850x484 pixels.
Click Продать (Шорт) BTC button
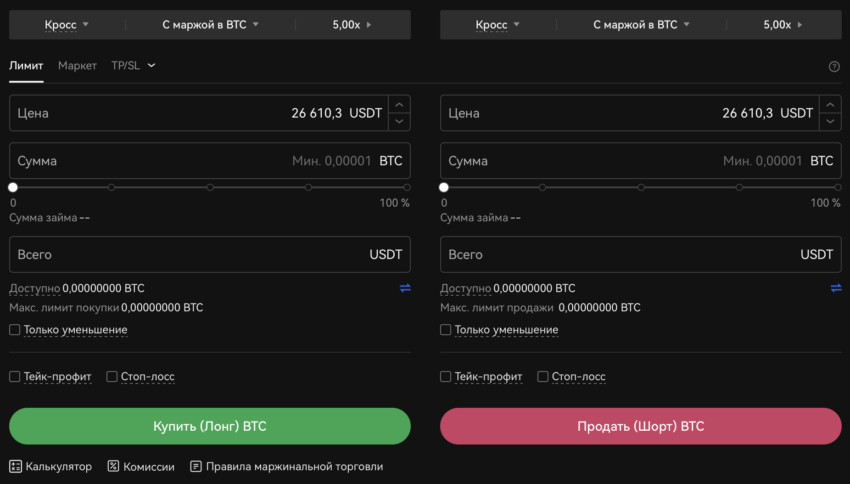click(641, 426)
